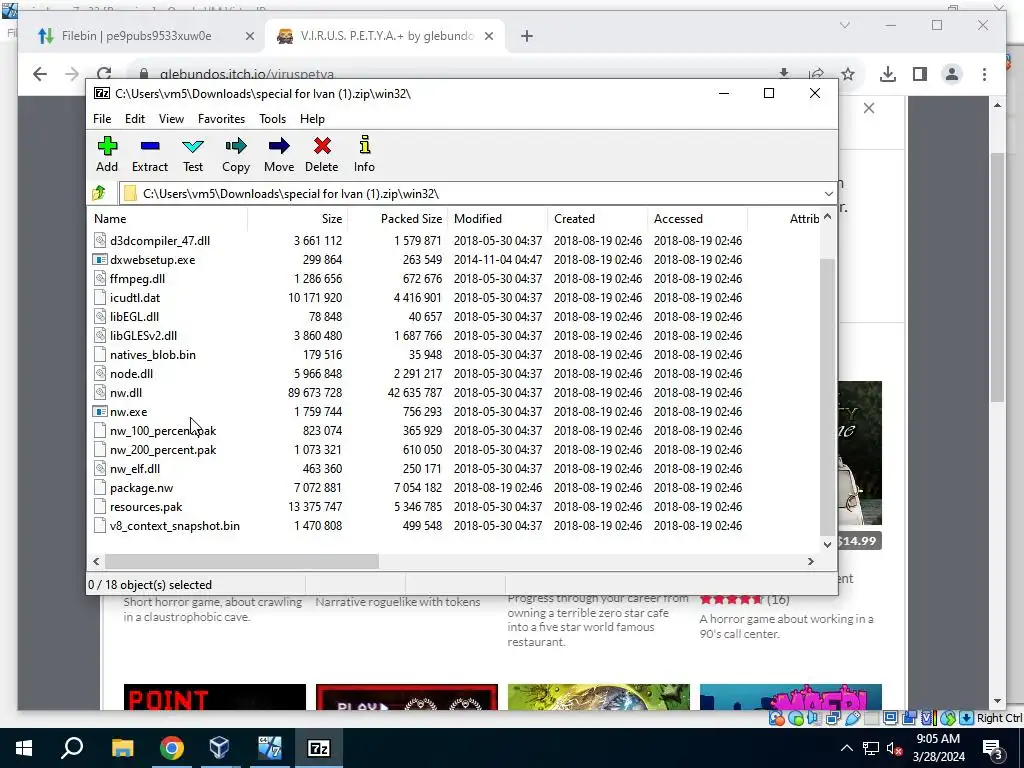Show hidden system tray icons
This screenshot has width=1024, height=768.
pos(846,748)
